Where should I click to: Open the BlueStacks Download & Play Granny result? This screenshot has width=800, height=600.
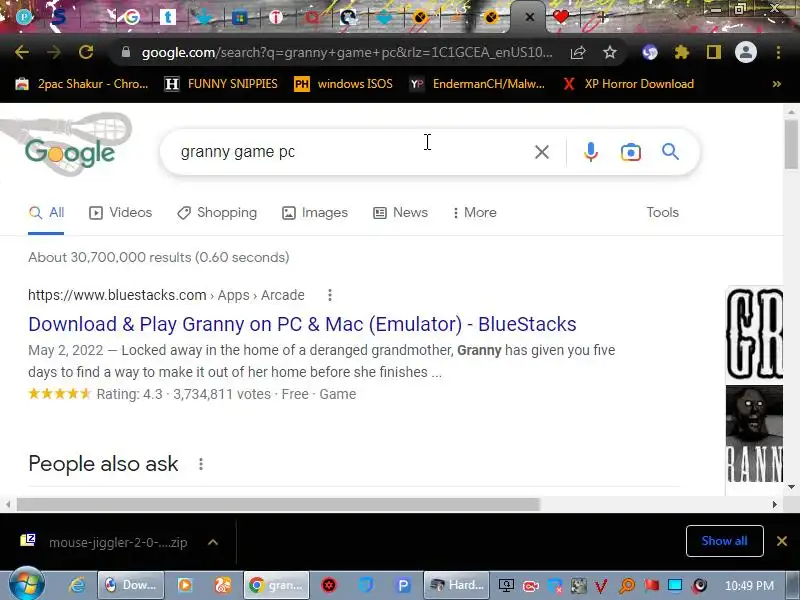[x=302, y=324]
